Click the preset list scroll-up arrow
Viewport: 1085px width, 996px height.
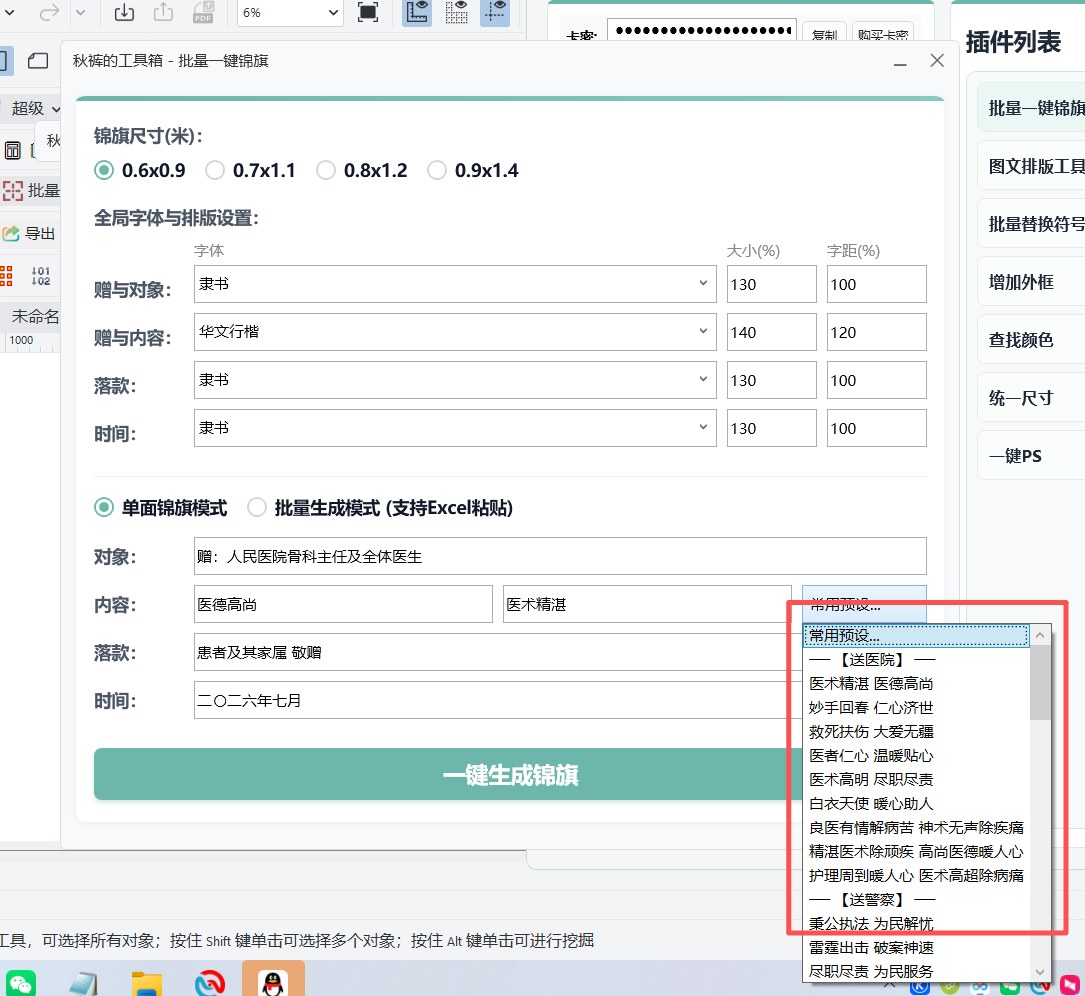point(1040,635)
